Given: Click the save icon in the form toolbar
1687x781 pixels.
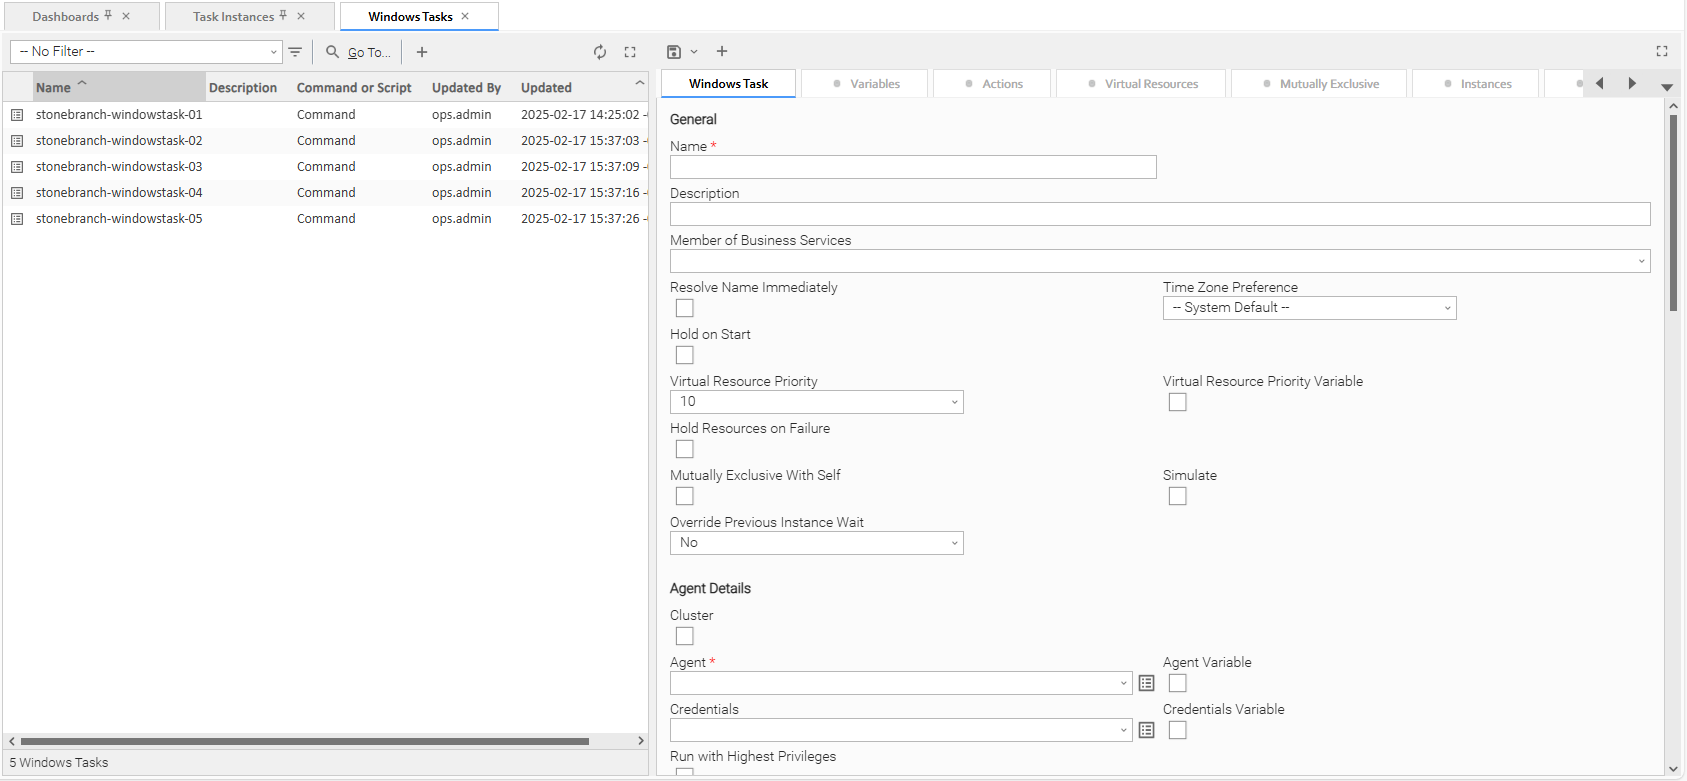Looking at the screenshot, I should point(674,52).
